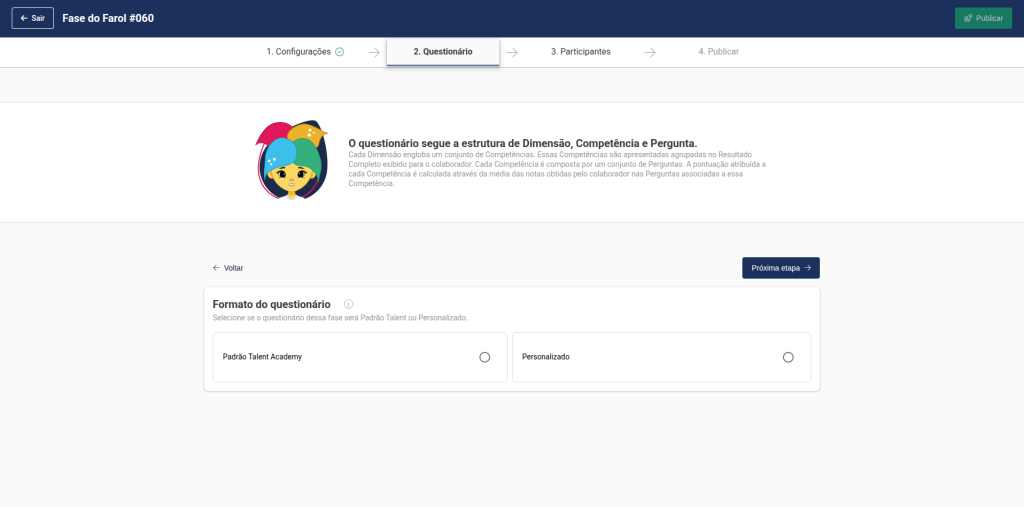Image resolution: width=1024 pixels, height=507 pixels.
Task: Click the arrow between Configurações and Questionário steps
Action: pyautogui.click(x=373, y=52)
